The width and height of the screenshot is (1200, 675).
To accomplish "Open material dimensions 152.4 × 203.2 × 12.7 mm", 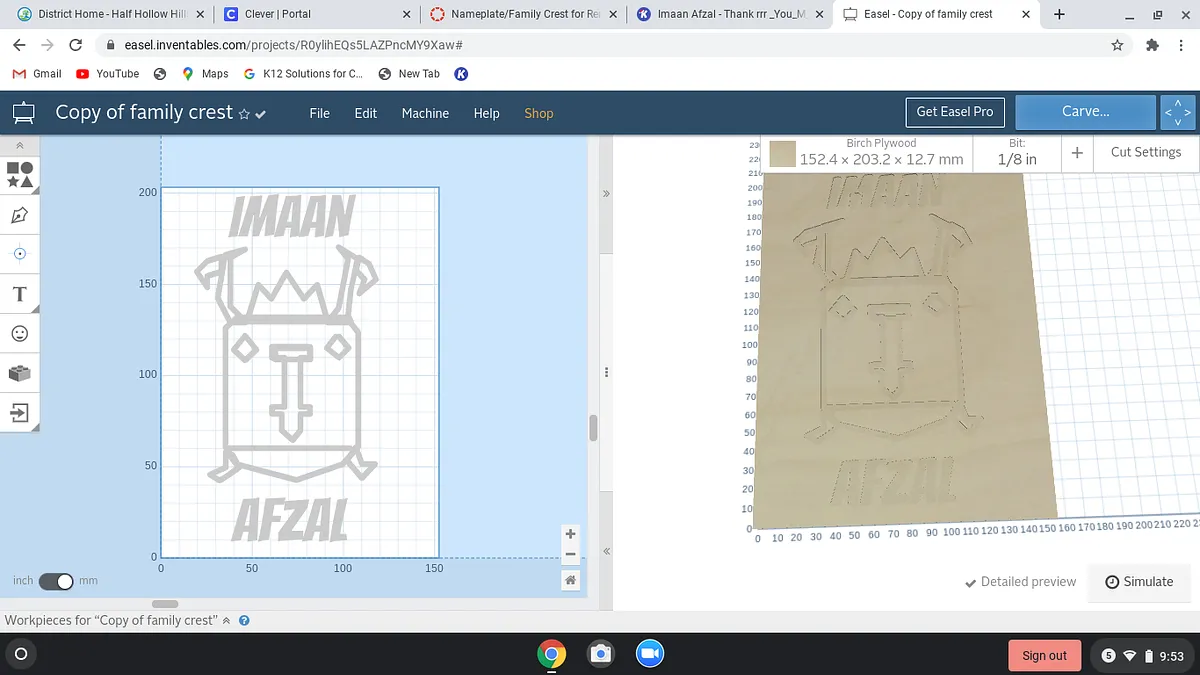I will point(881,159).
